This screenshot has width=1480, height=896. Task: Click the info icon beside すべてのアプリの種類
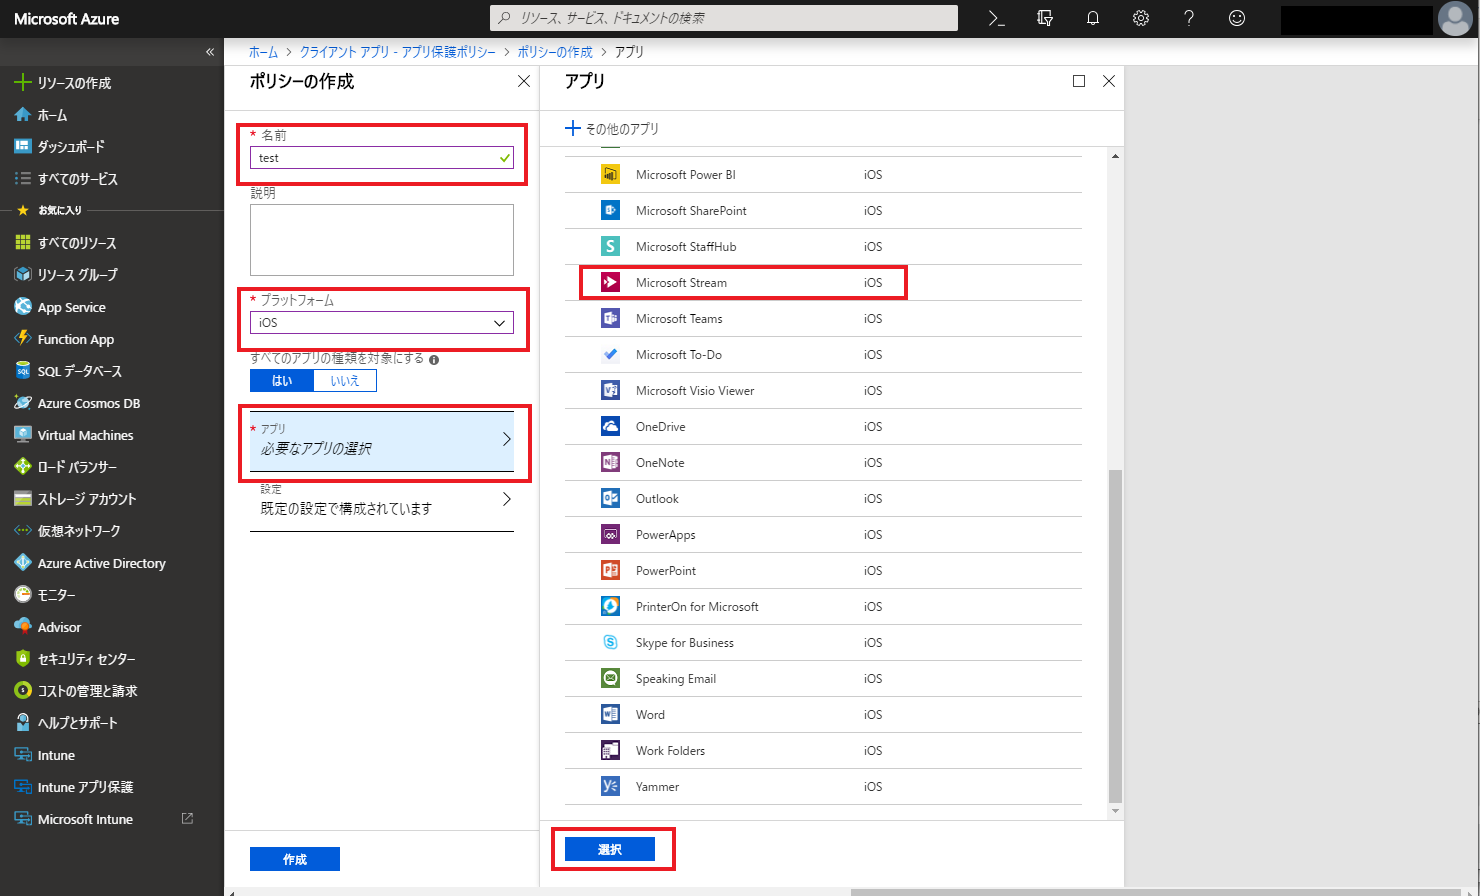coord(434,360)
